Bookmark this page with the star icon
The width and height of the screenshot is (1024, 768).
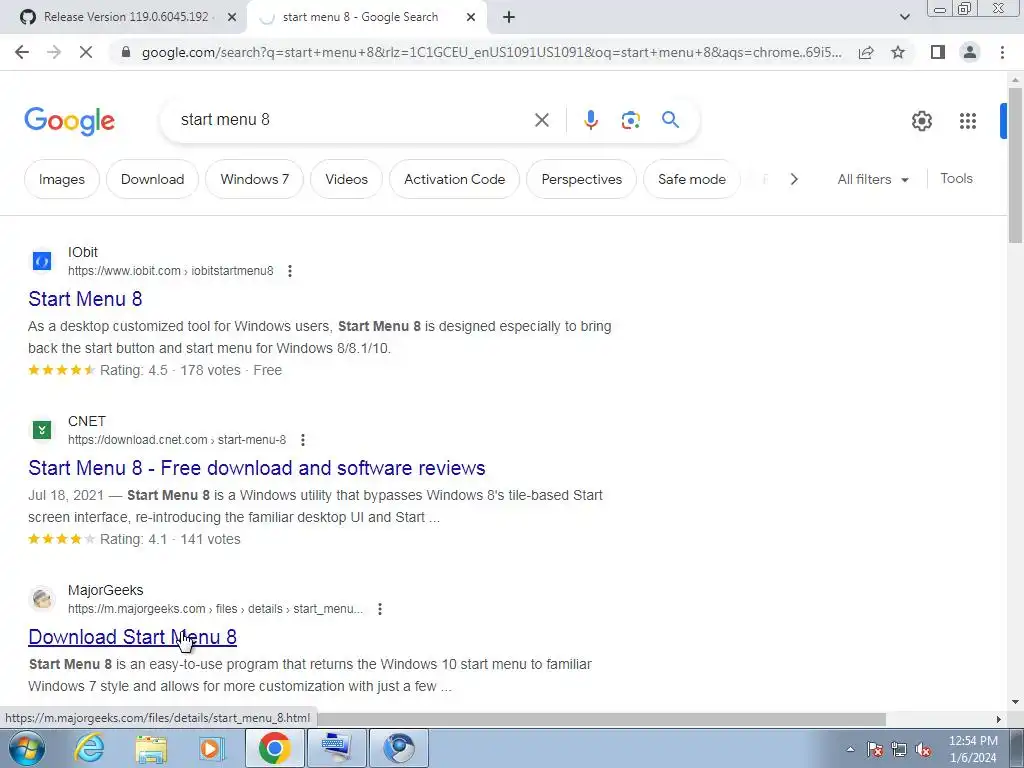(898, 52)
